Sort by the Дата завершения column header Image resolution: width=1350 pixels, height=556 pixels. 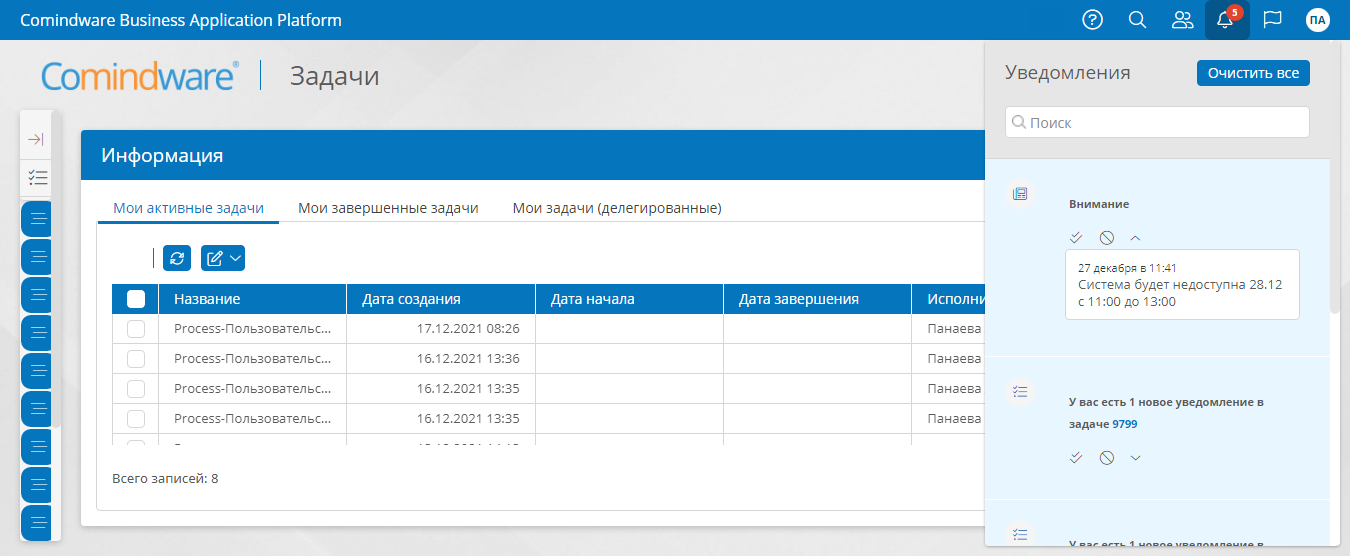tap(817, 299)
